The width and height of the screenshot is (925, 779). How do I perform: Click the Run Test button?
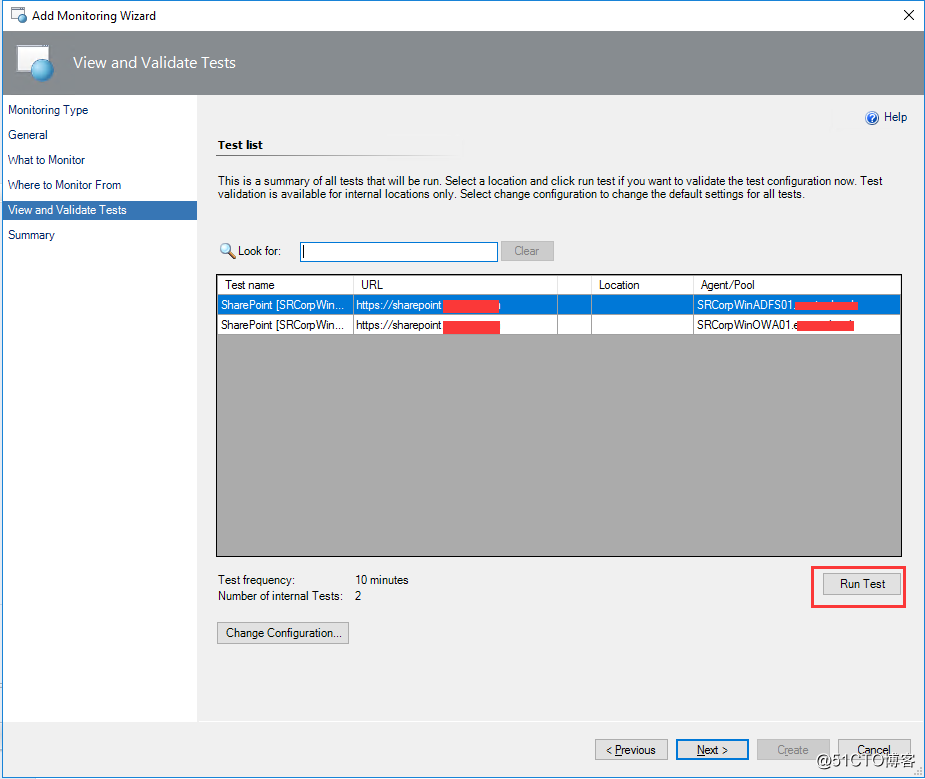click(862, 584)
